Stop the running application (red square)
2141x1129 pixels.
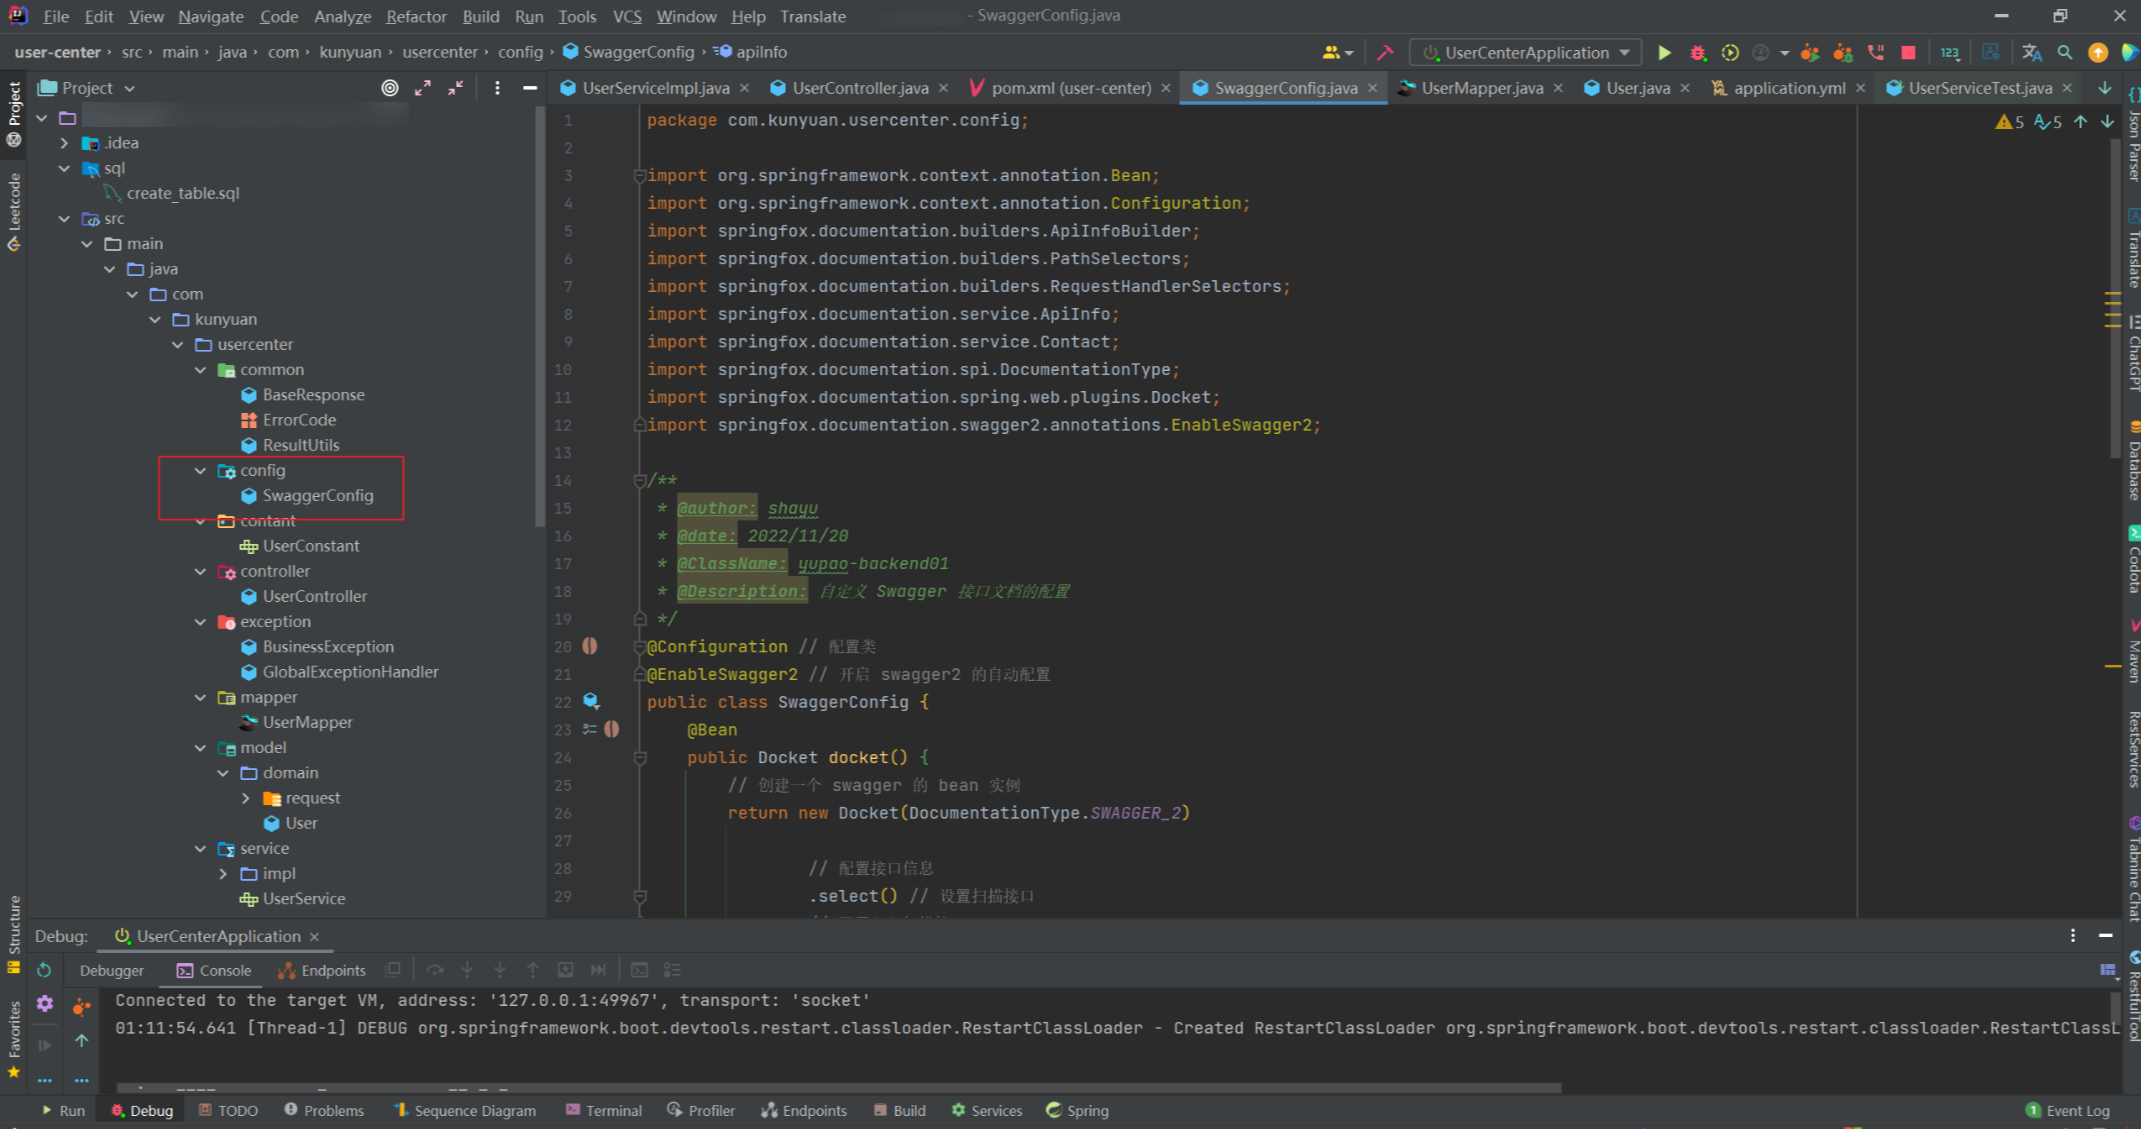(x=1908, y=52)
